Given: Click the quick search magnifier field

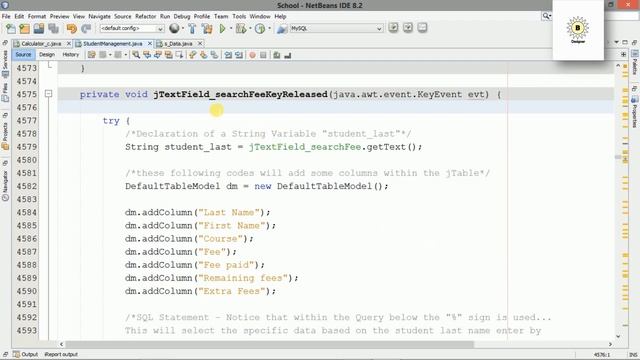Looking at the screenshot, I should pos(547,16).
